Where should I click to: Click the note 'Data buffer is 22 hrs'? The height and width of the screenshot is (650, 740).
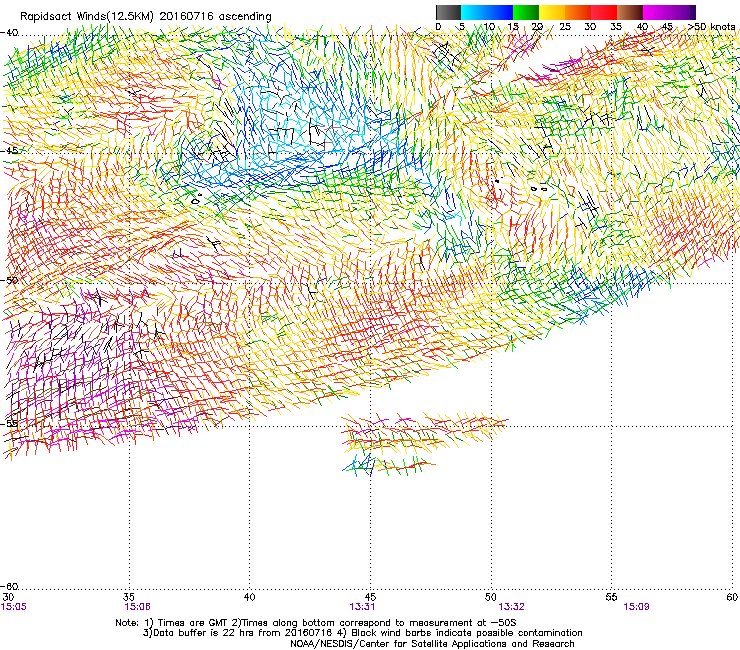coord(205,633)
